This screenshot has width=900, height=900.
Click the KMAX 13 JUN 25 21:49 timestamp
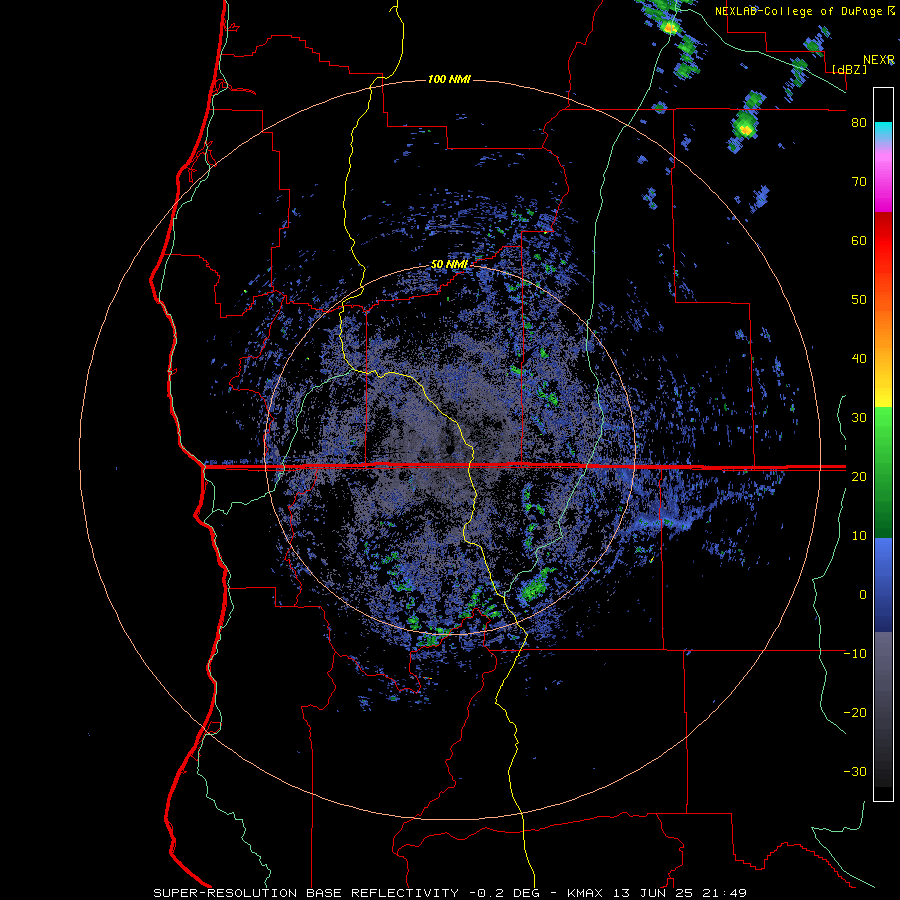[657, 893]
